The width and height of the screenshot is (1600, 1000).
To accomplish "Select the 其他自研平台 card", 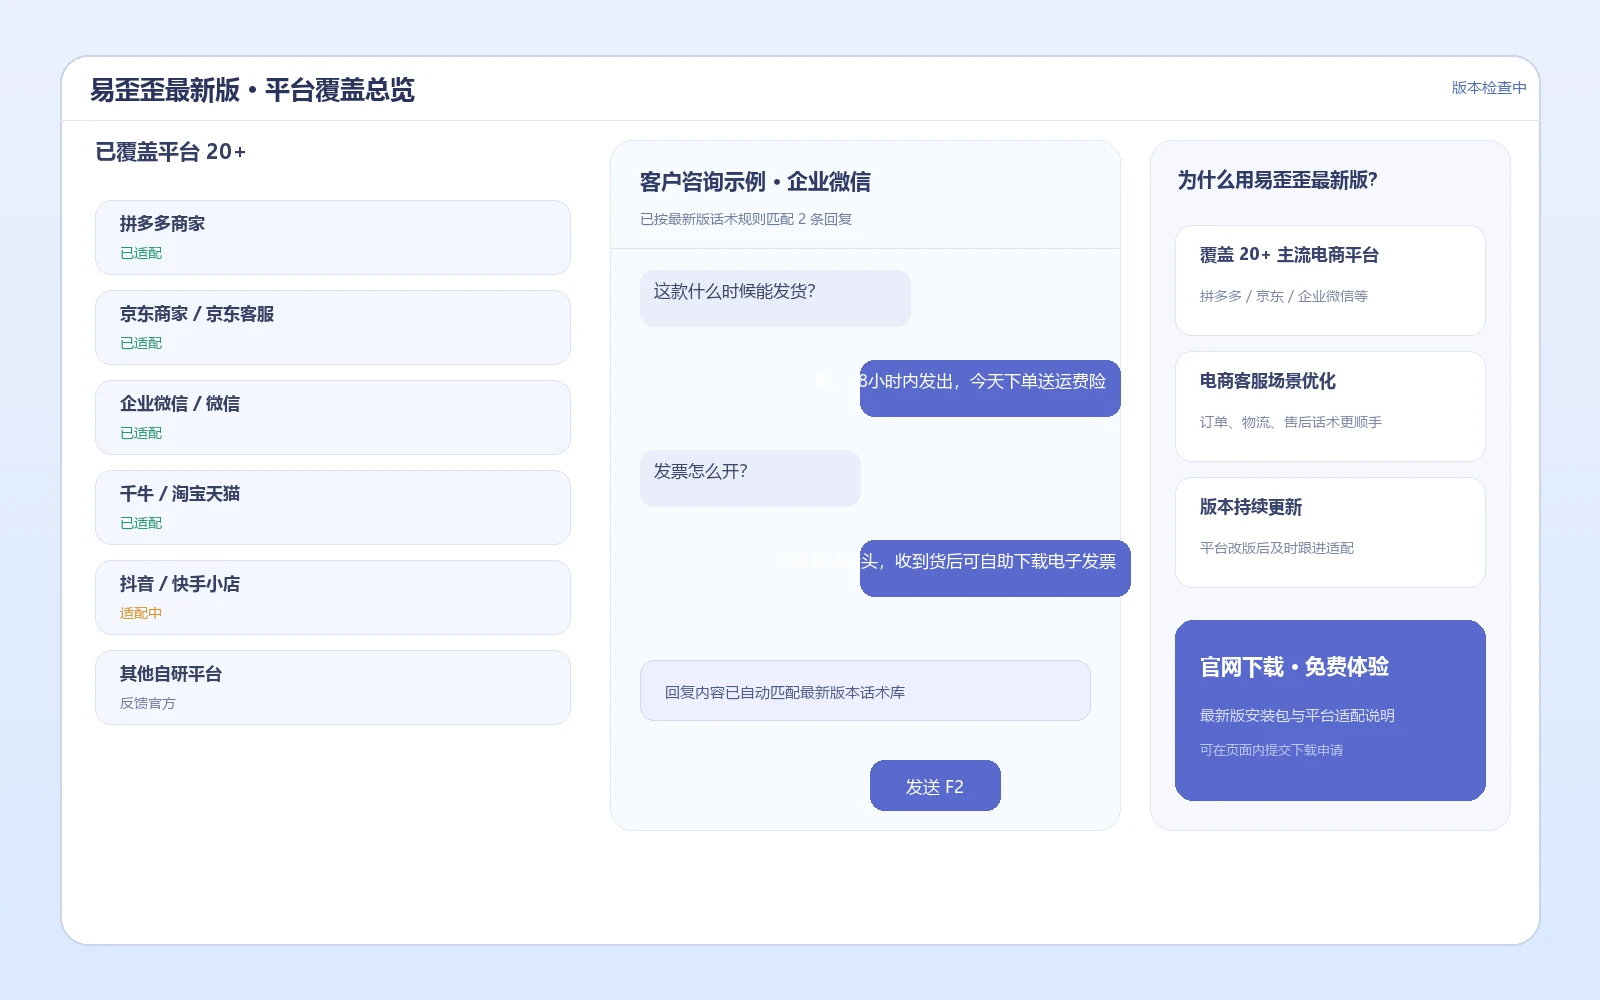I will tap(333, 687).
